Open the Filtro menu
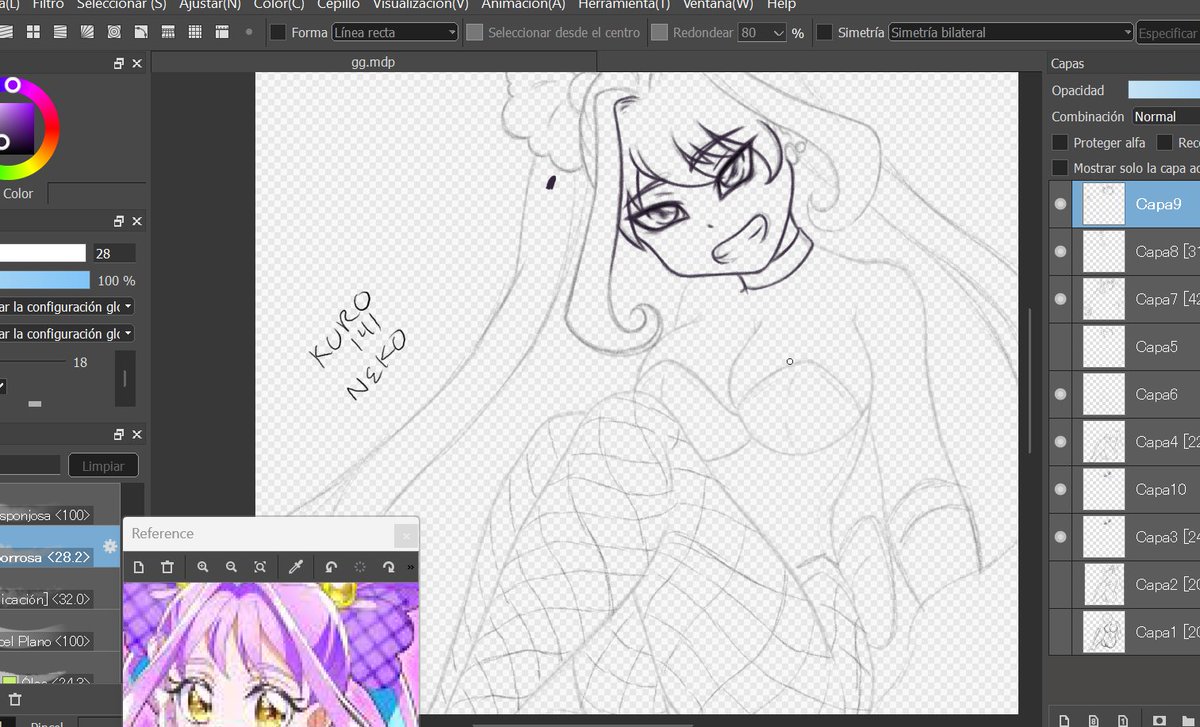The height and width of the screenshot is (727, 1200). [x=48, y=5]
